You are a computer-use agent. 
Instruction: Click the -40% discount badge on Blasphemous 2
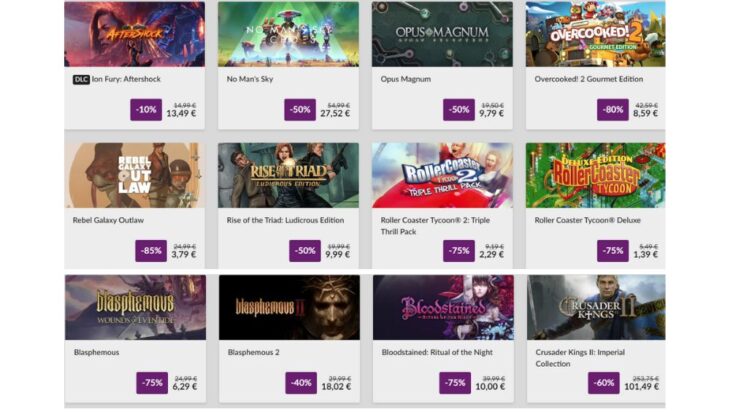[301, 383]
